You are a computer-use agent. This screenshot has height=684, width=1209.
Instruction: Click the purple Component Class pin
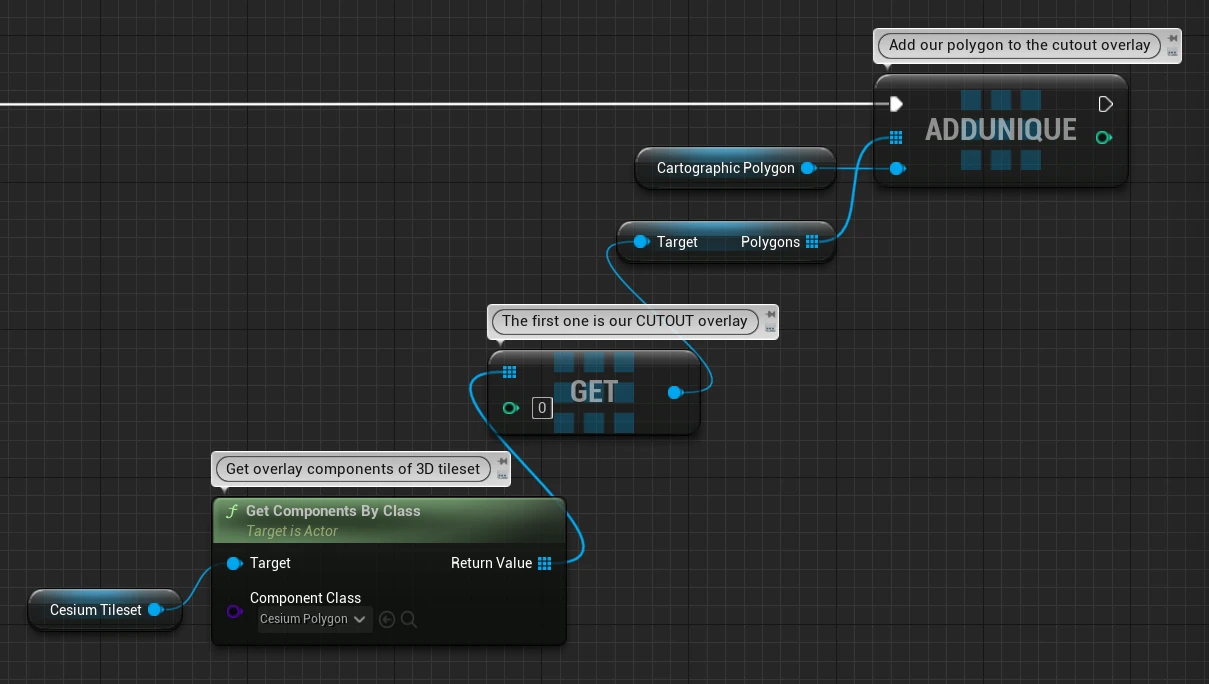[x=234, y=611]
